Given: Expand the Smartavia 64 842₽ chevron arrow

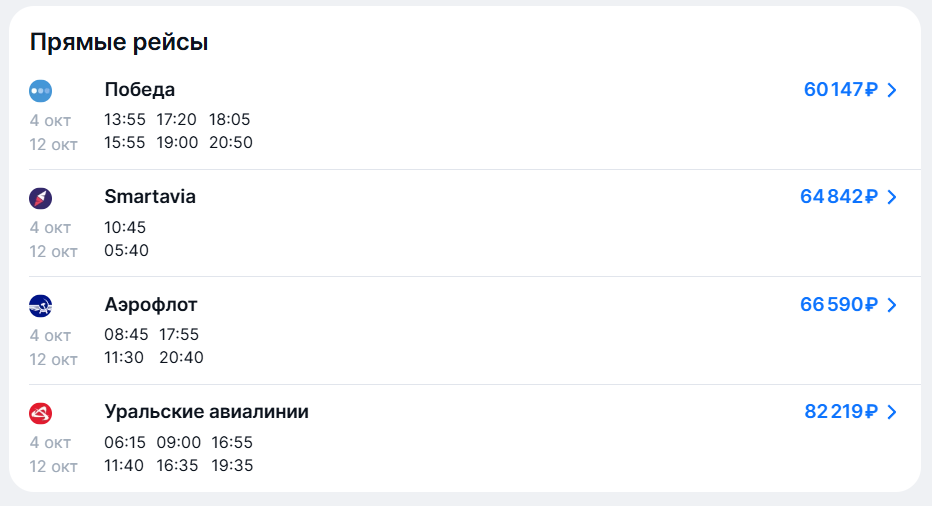Looking at the screenshot, I should coord(893,197).
